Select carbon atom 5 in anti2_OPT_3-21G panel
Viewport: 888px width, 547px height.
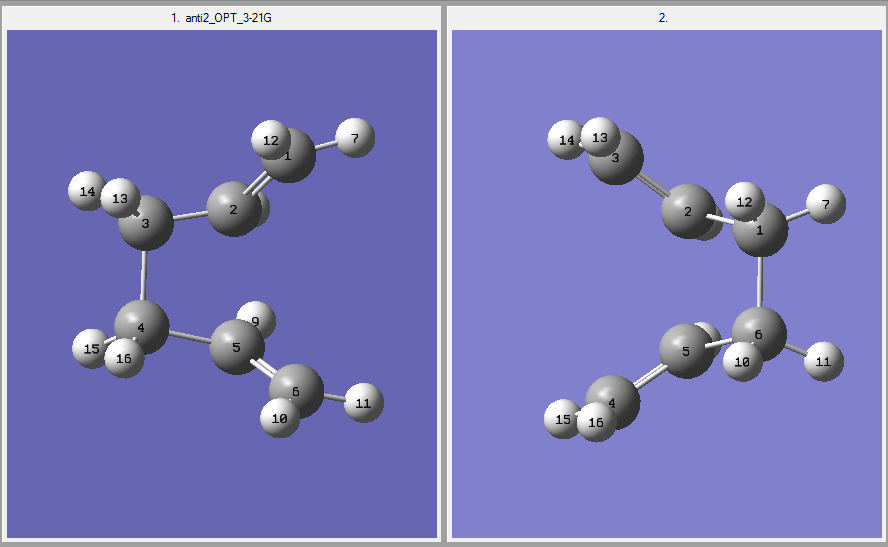(x=237, y=347)
